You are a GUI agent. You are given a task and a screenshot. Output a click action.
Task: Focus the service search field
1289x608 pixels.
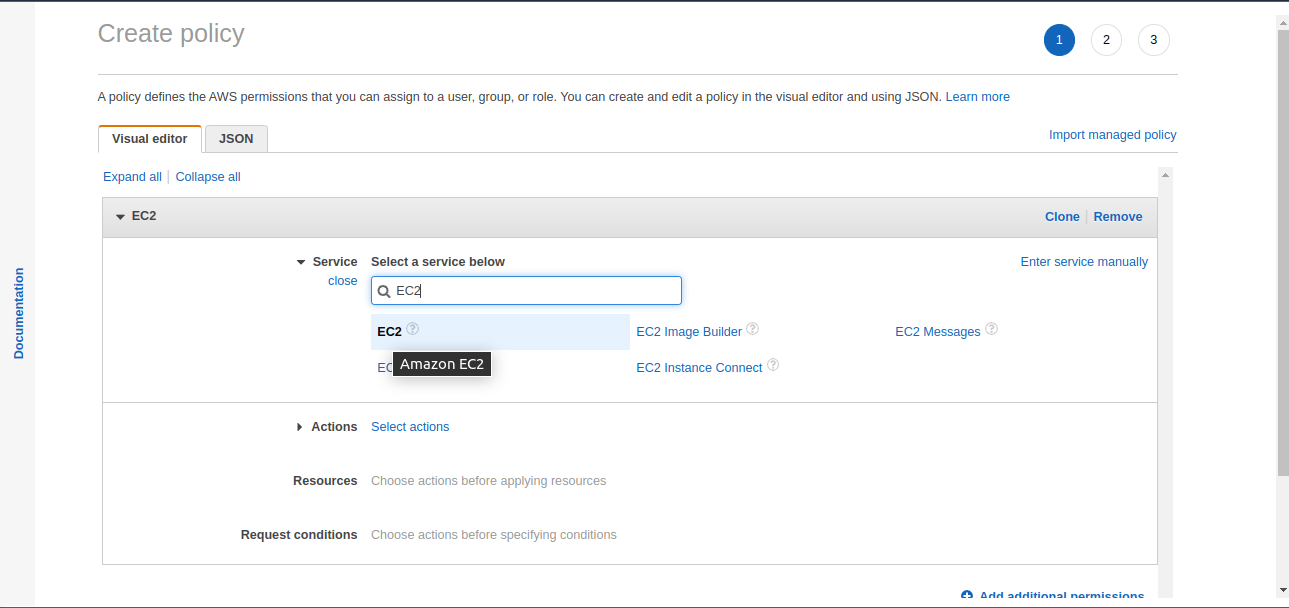coord(526,291)
